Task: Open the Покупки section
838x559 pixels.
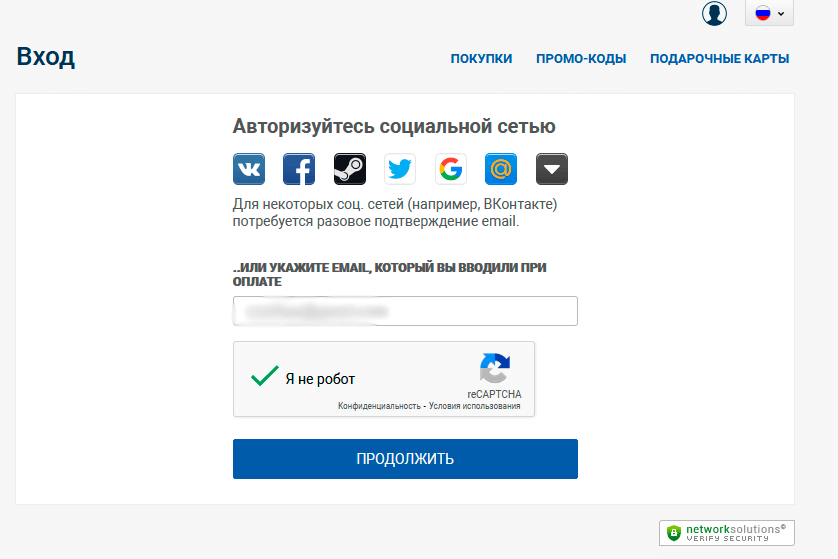Action: [481, 59]
